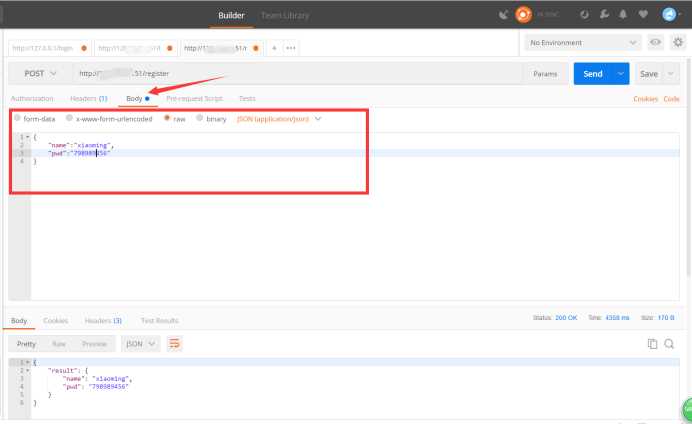
Task: Switch to the first request tab ending /login
Action: pyautogui.click(x=49, y=48)
